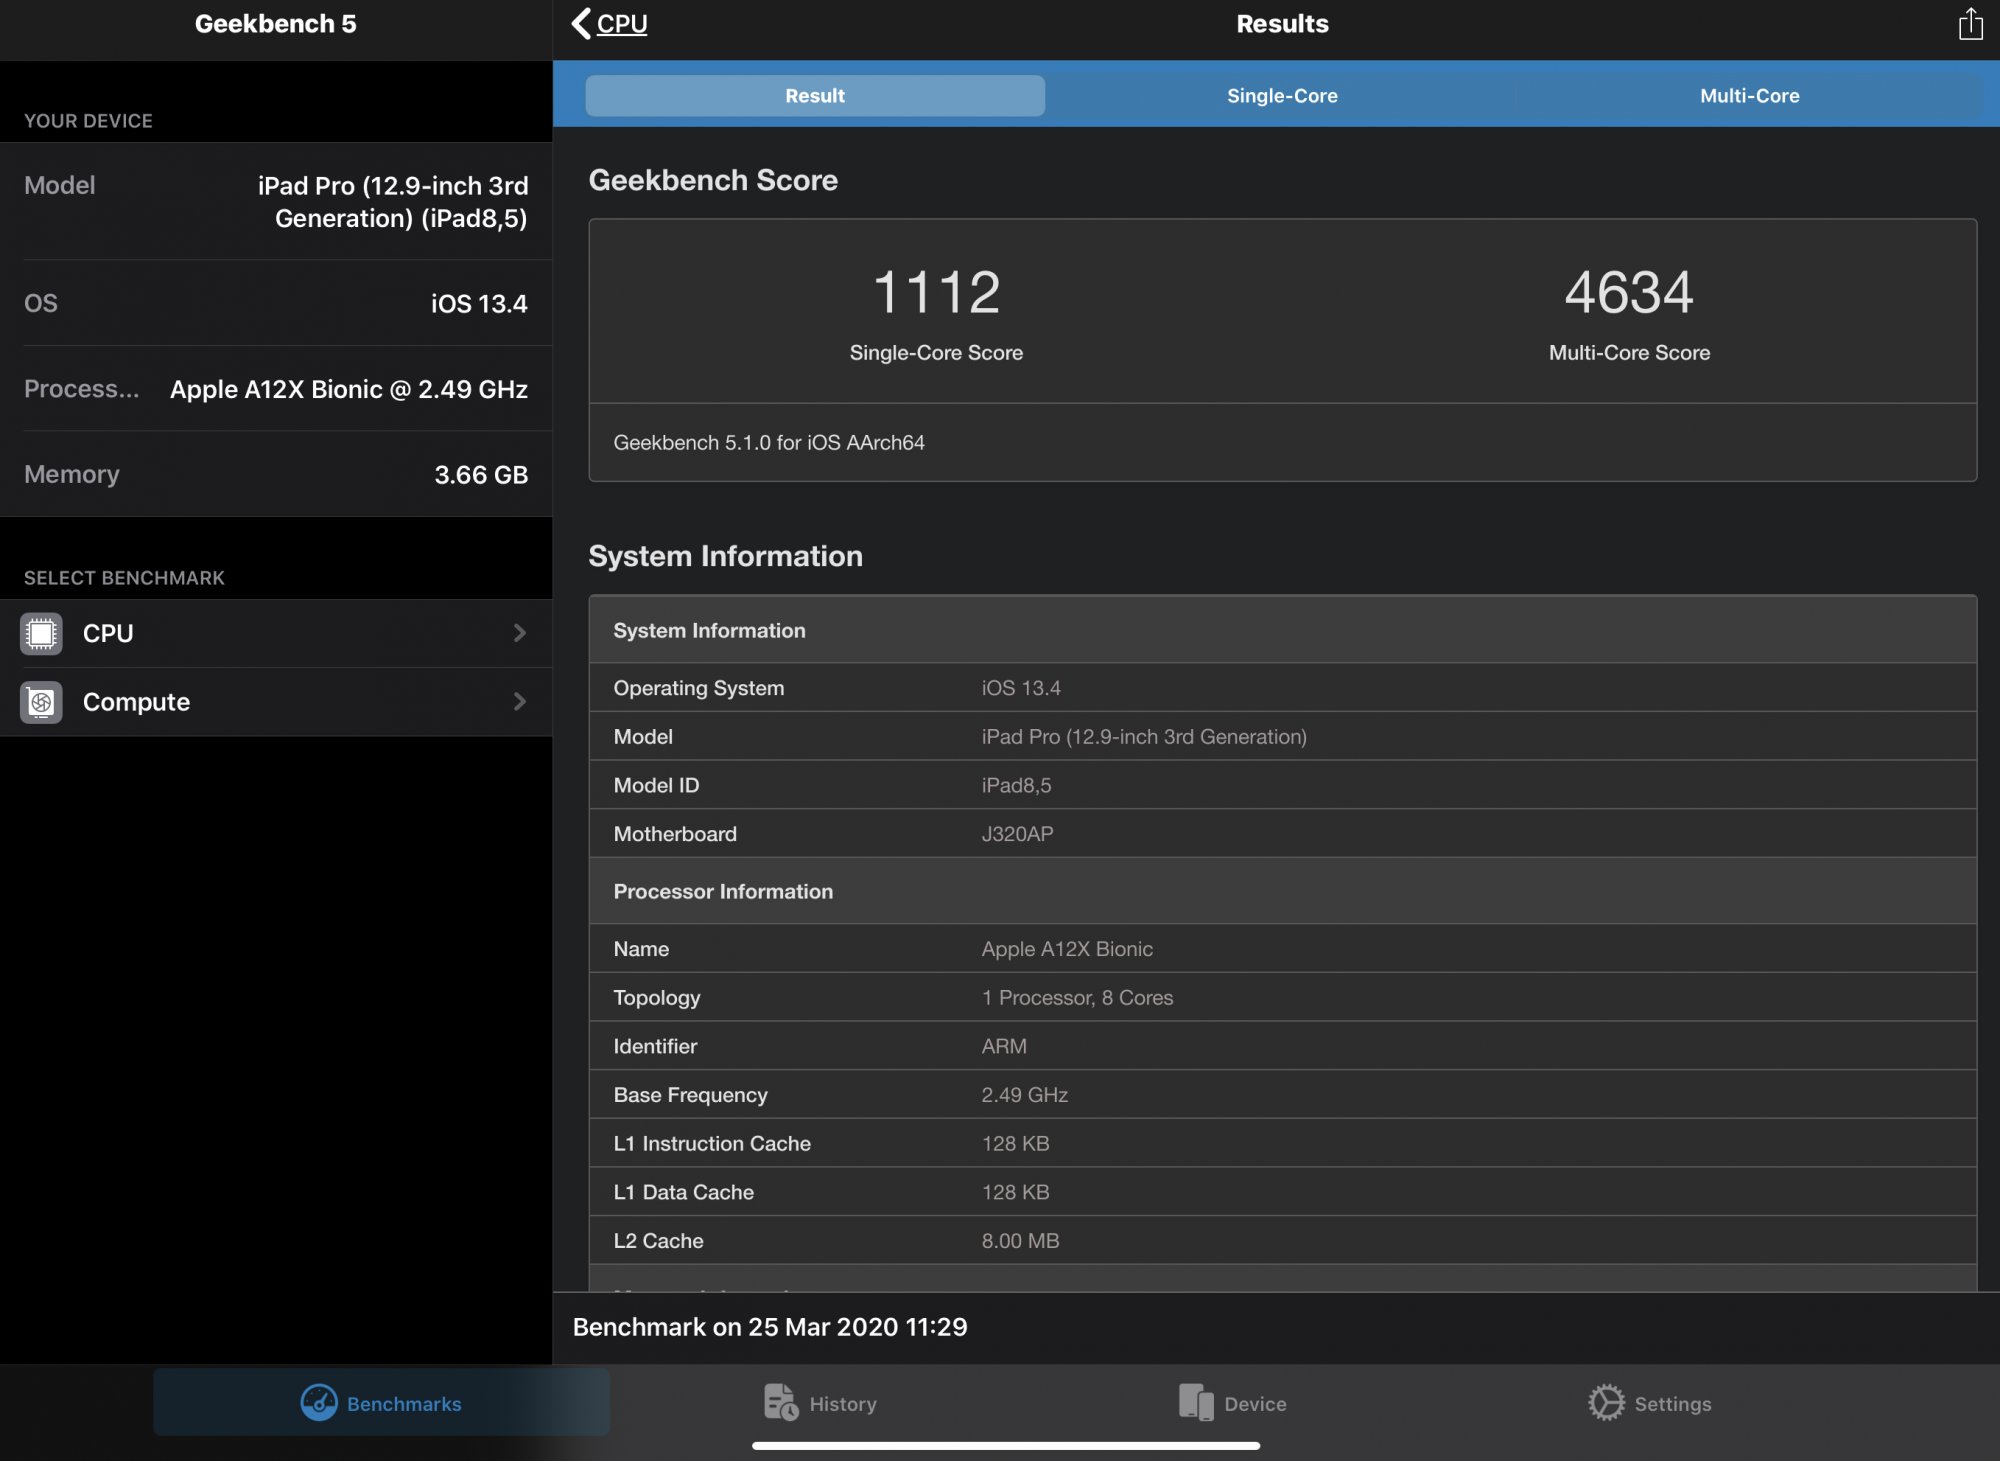This screenshot has height=1461, width=2000.
Task: Click the 'Single-Core Score' caption
Action: click(936, 353)
